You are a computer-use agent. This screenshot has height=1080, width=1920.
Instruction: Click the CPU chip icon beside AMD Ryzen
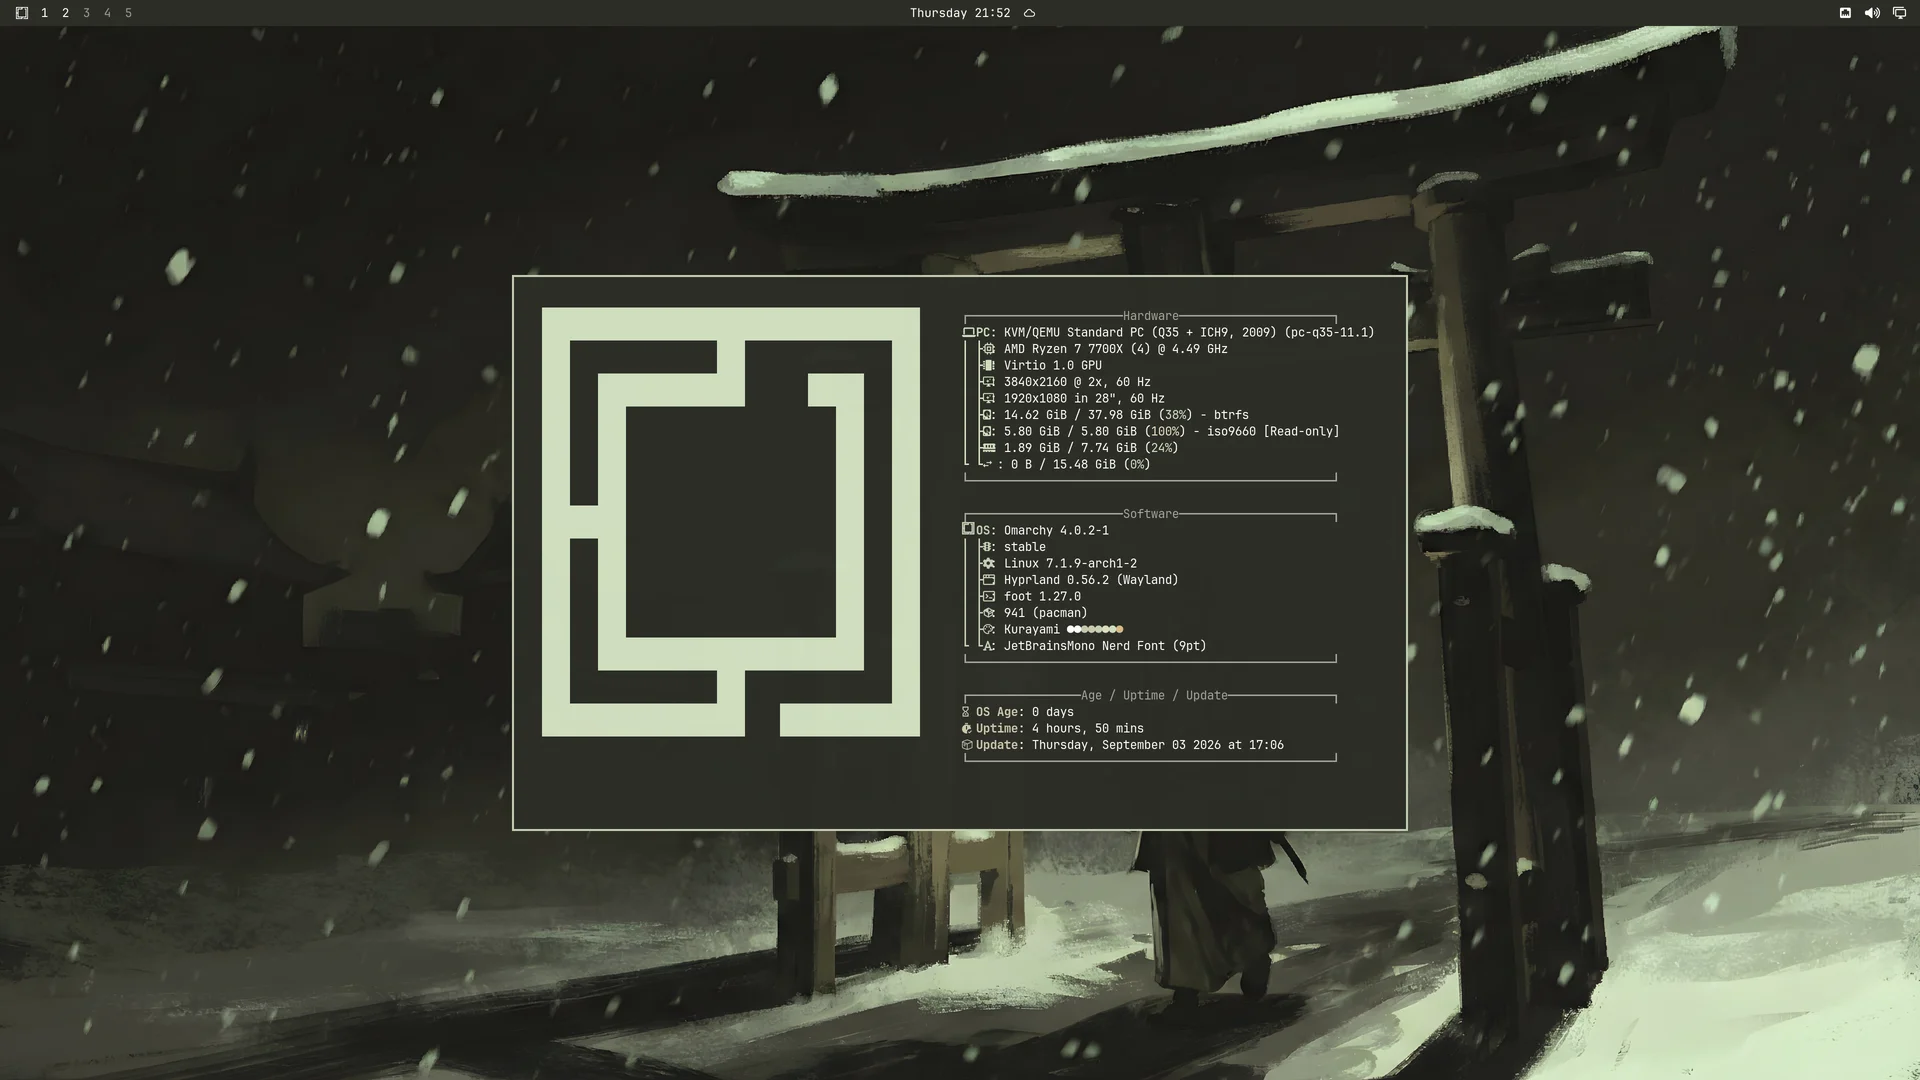(988, 349)
